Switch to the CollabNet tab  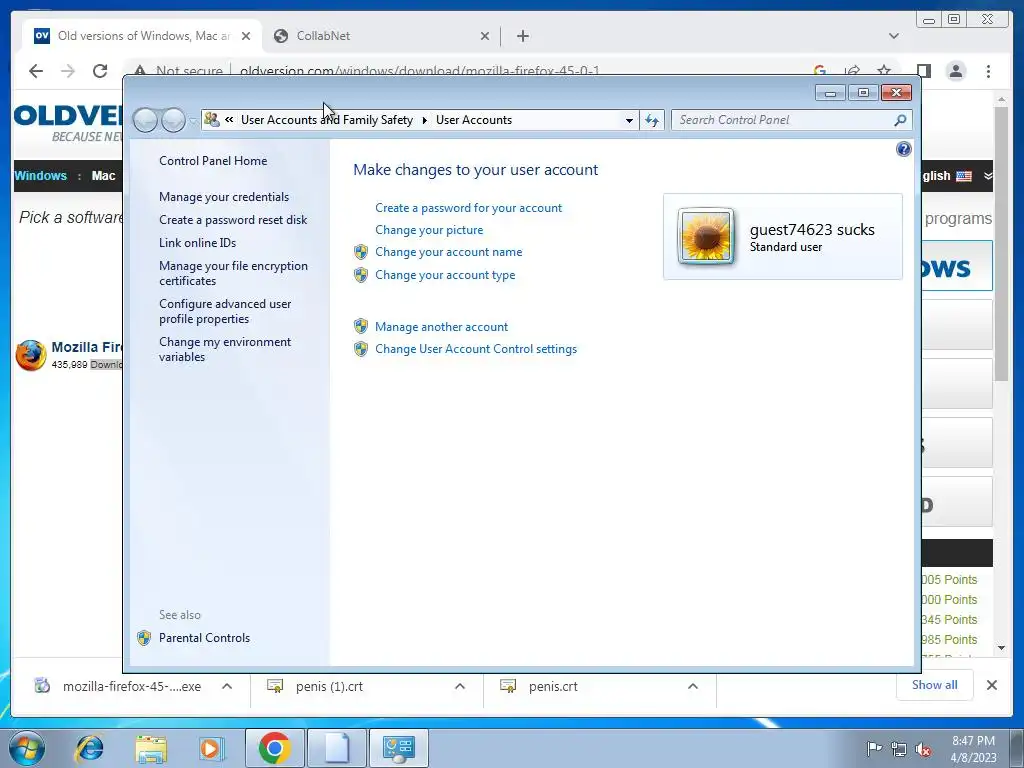tap(381, 36)
